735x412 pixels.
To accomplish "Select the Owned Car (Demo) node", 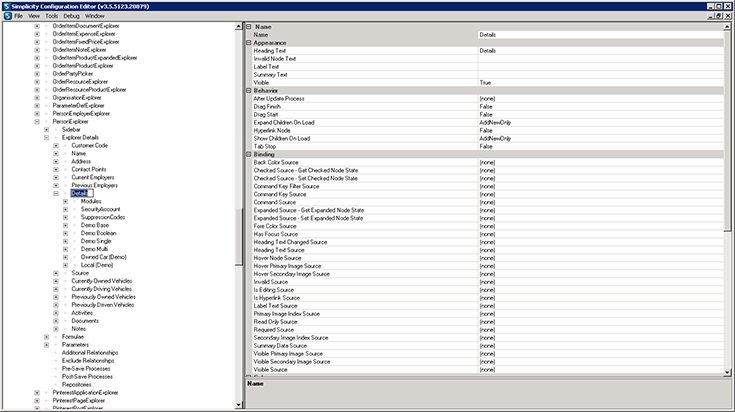I will coord(103,256).
